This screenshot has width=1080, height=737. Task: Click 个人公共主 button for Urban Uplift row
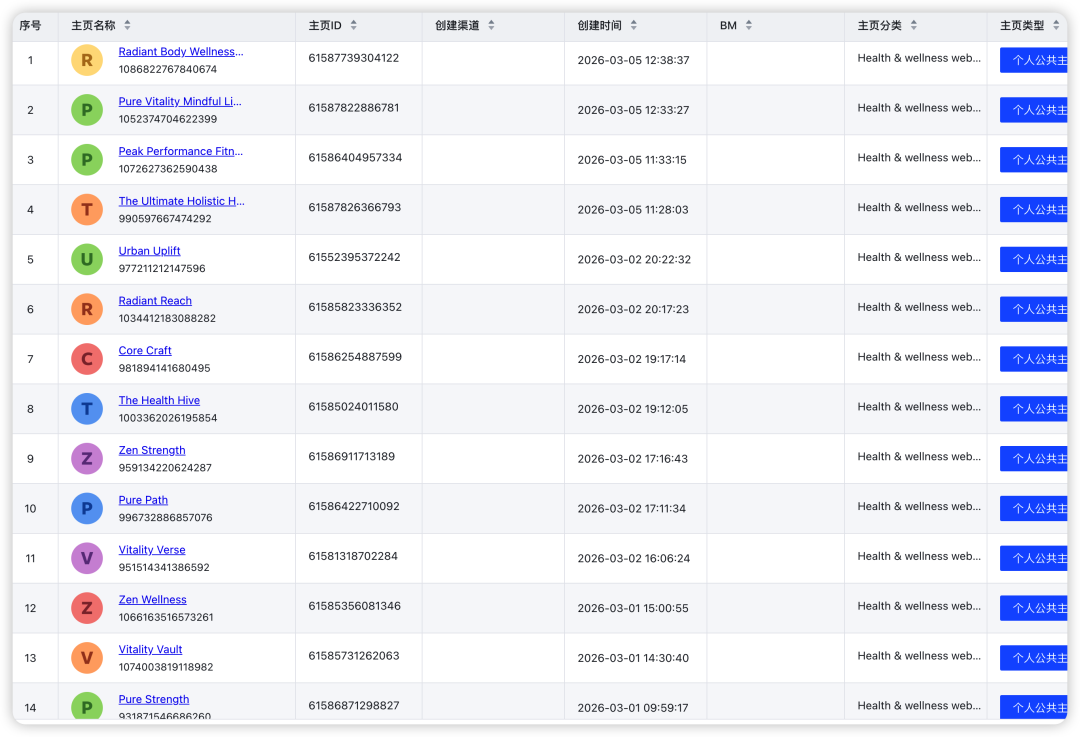[1034, 259]
